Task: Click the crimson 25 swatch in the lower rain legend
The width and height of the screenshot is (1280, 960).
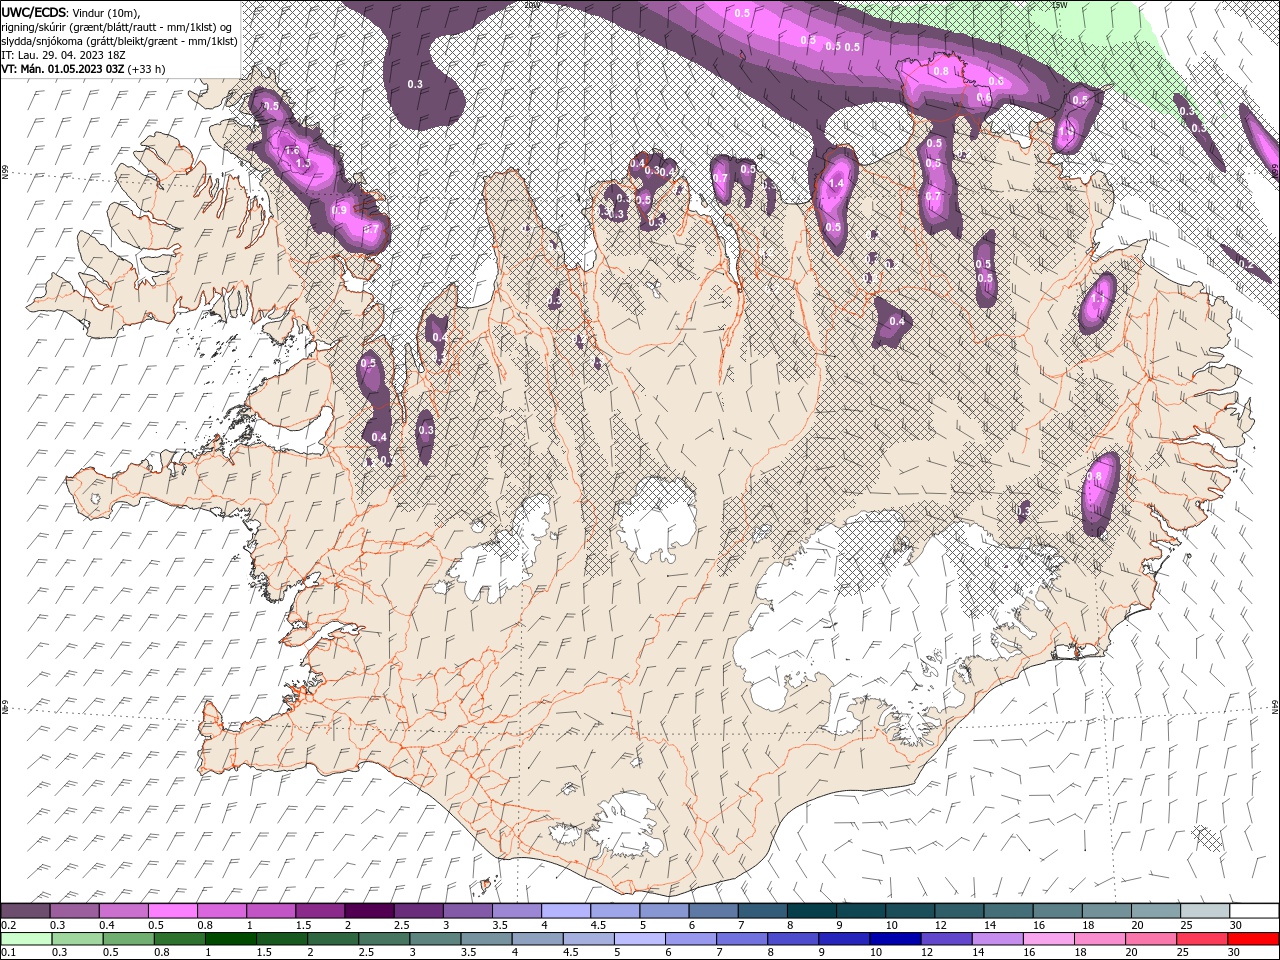Action: pyautogui.click(x=1202, y=939)
